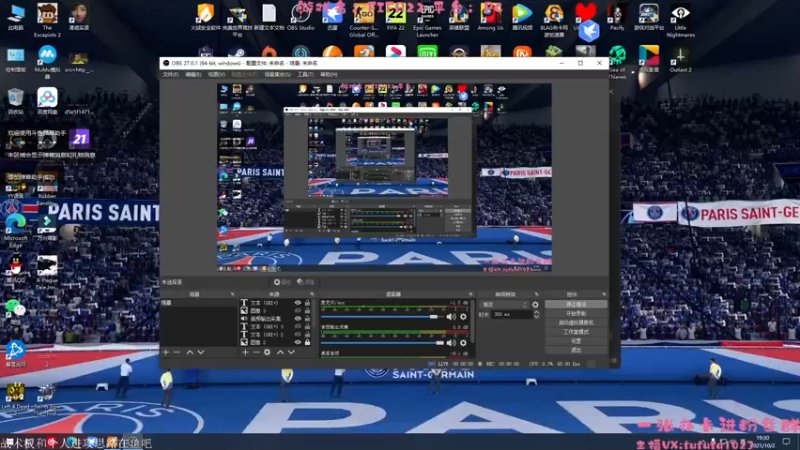Viewport: 800px width, 450px height.
Task: Click the transition duration 300 ms field
Action: click(512, 314)
